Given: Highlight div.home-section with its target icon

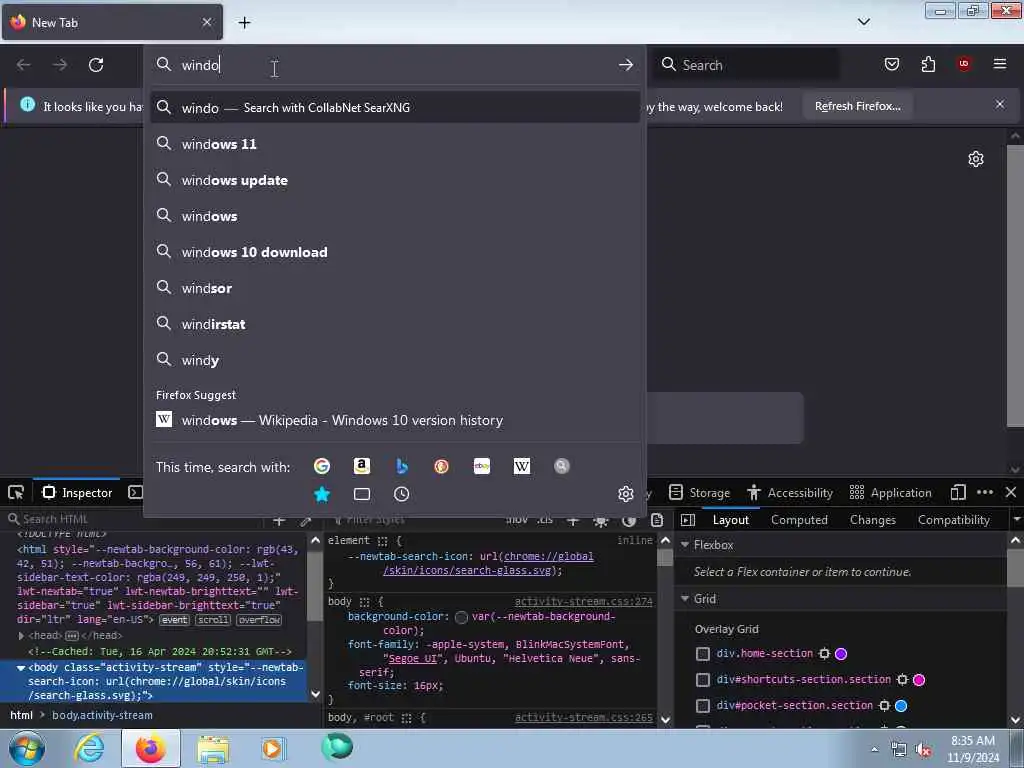Looking at the screenshot, I should pyautogui.click(x=824, y=654).
